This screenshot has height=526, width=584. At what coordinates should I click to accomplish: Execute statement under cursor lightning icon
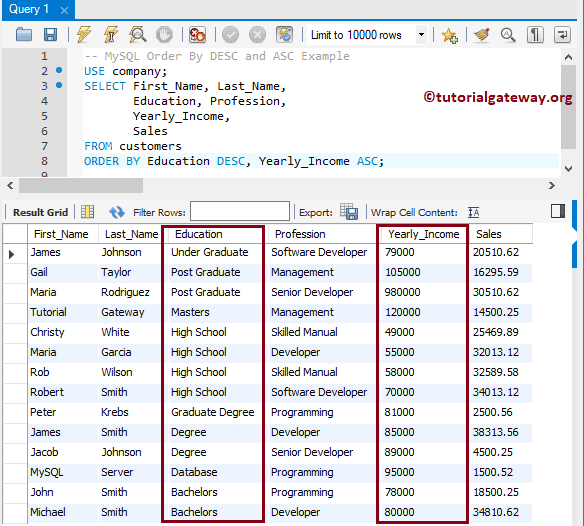[x=111, y=35]
